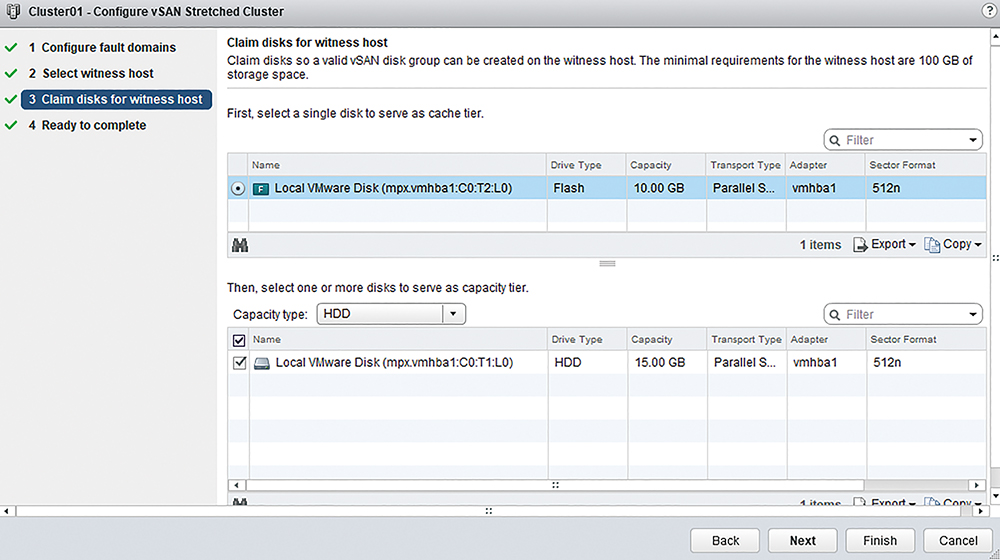Click the cluster icon in the title bar
The image size is (1000, 560).
pos(13,11)
